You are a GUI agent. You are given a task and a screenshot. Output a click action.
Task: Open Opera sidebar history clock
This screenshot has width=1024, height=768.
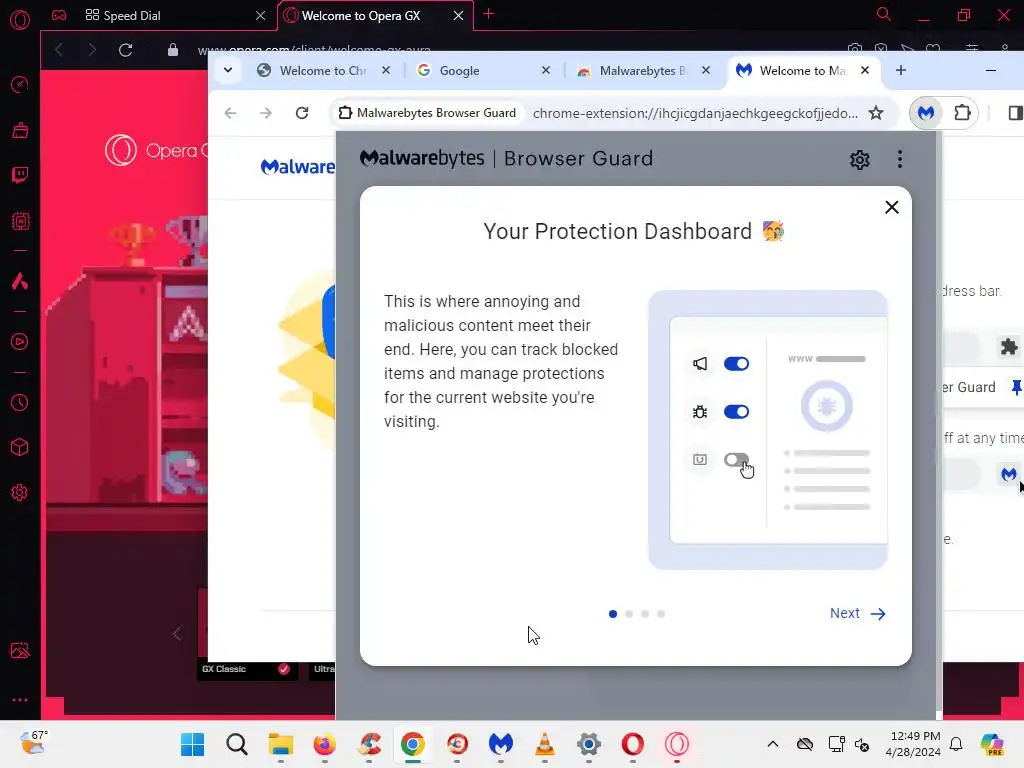coord(20,402)
